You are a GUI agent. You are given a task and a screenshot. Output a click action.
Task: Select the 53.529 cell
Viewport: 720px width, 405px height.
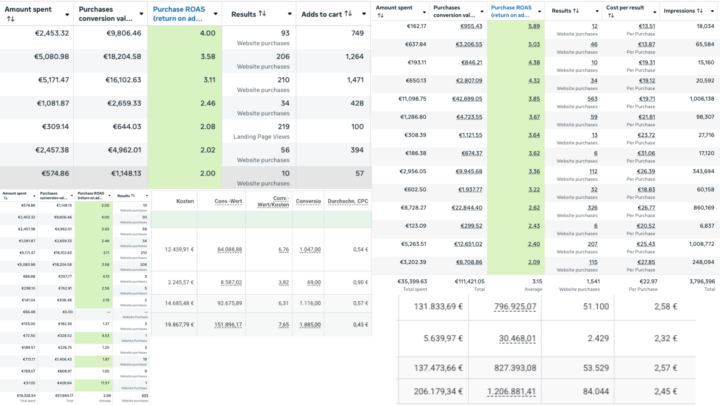point(596,368)
